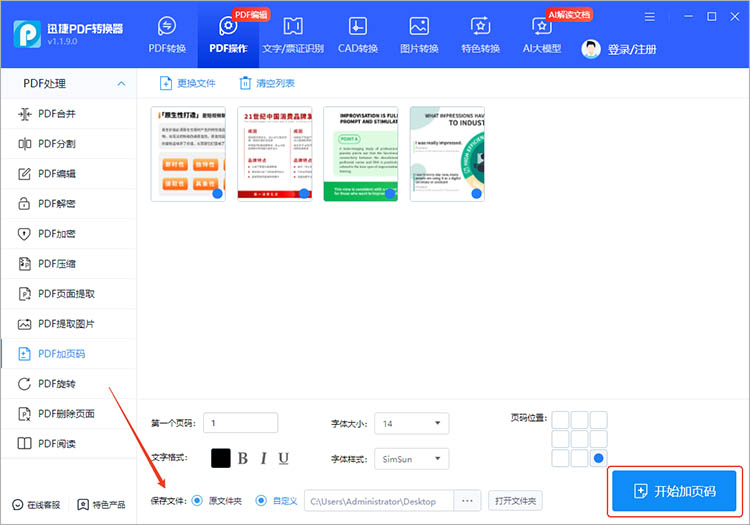Select PDF加密 in the sidebar
Image resolution: width=750 pixels, height=525 pixels.
point(68,234)
